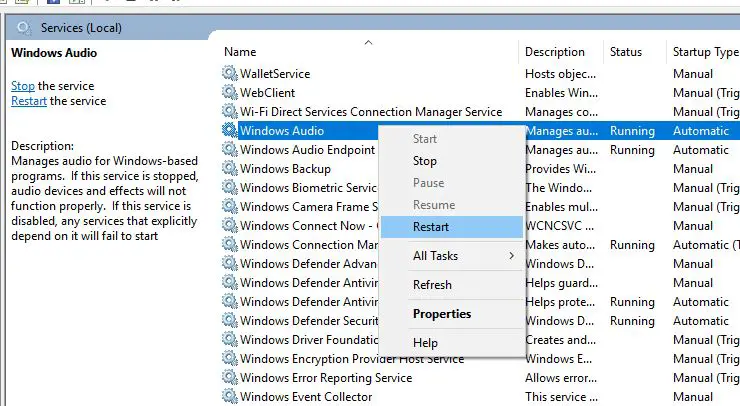This screenshot has height=406, width=740.
Task: Select the Windows Backup gear icon
Action: coord(229,168)
